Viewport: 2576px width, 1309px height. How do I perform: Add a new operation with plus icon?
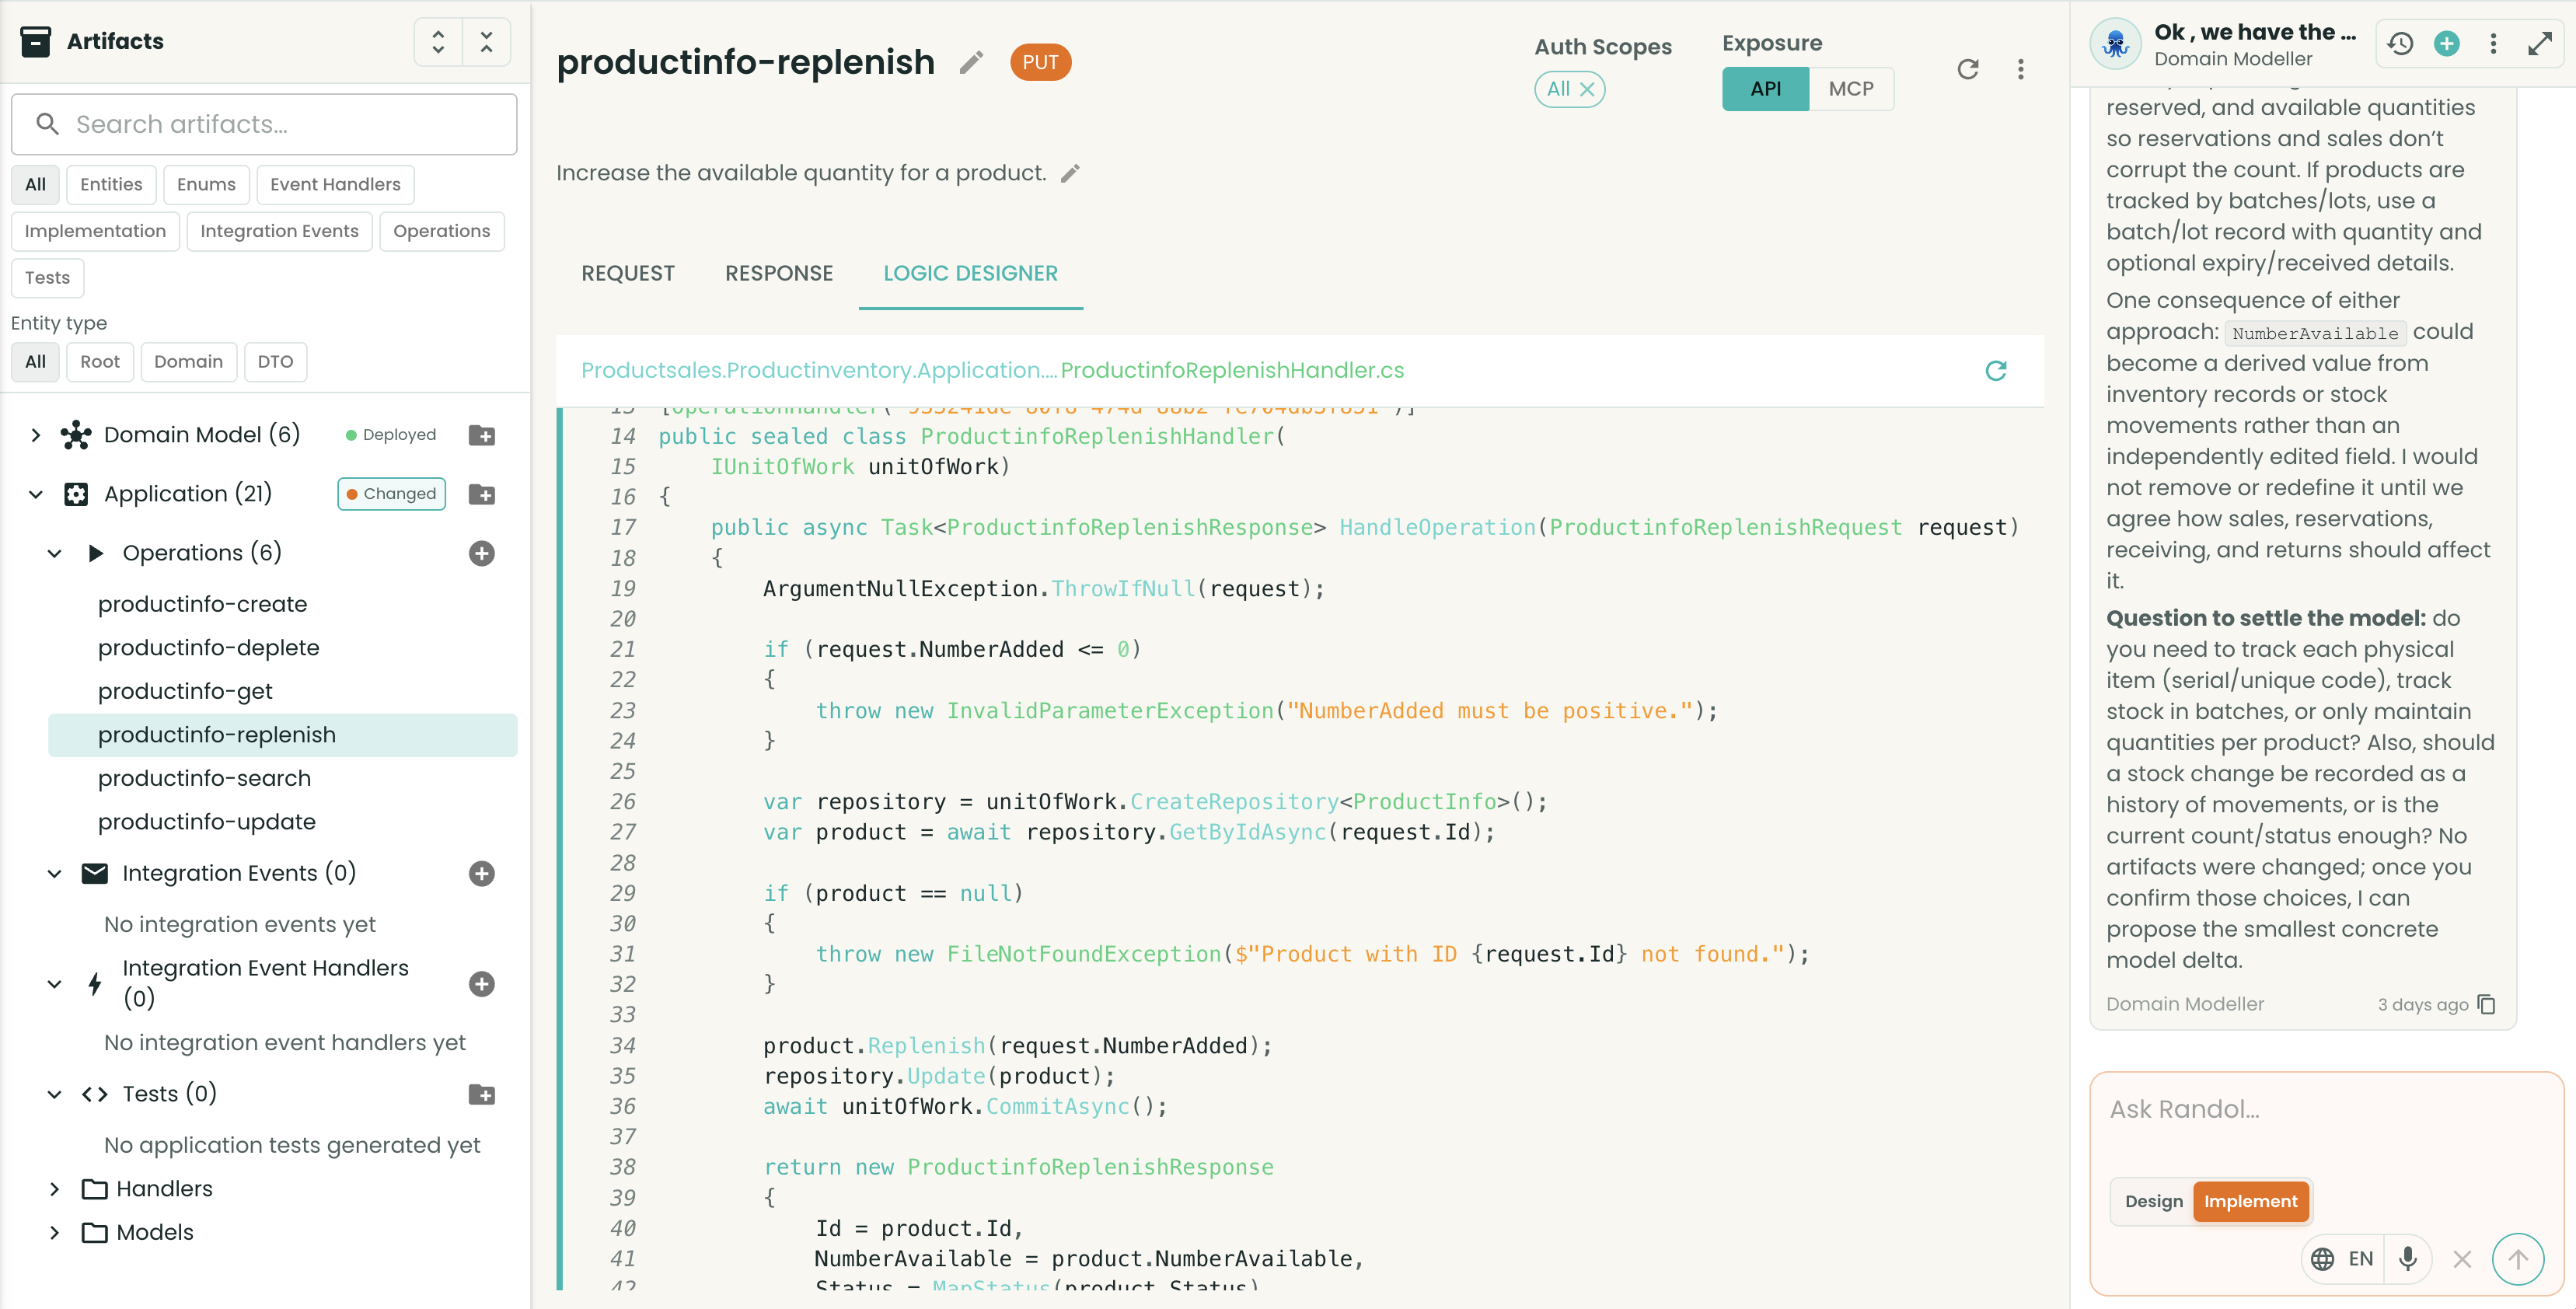click(x=482, y=553)
